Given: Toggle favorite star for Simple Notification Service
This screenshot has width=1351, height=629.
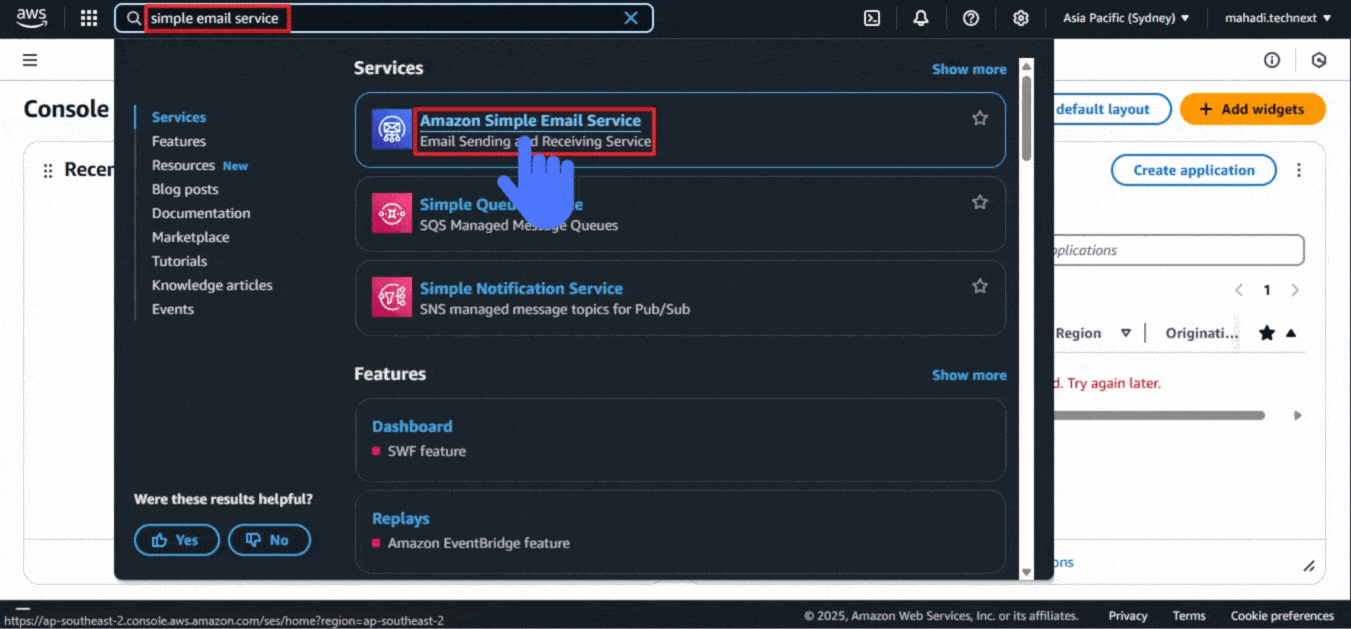Looking at the screenshot, I should pyautogui.click(x=980, y=286).
